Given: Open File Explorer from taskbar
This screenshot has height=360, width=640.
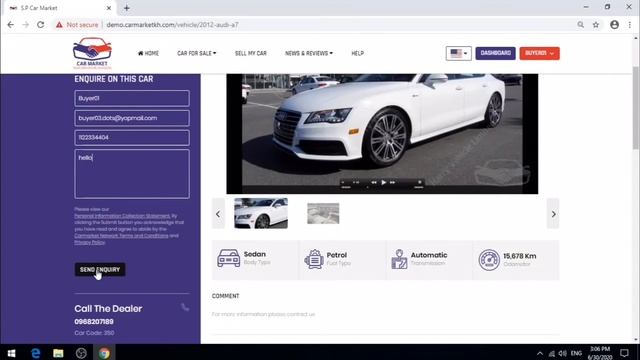Looking at the screenshot, I should coord(58,353).
